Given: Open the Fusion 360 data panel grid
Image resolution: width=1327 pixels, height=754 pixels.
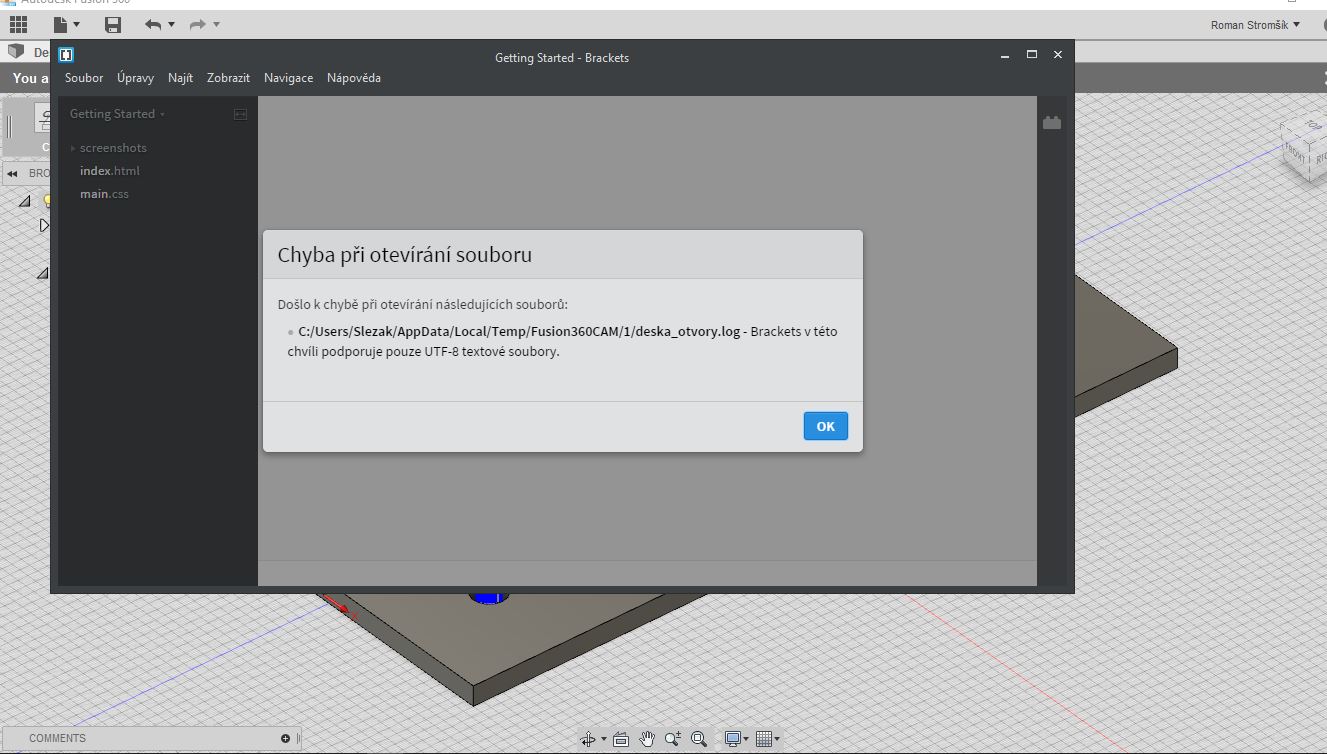Looking at the screenshot, I should pyautogui.click(x=18, y=24).
